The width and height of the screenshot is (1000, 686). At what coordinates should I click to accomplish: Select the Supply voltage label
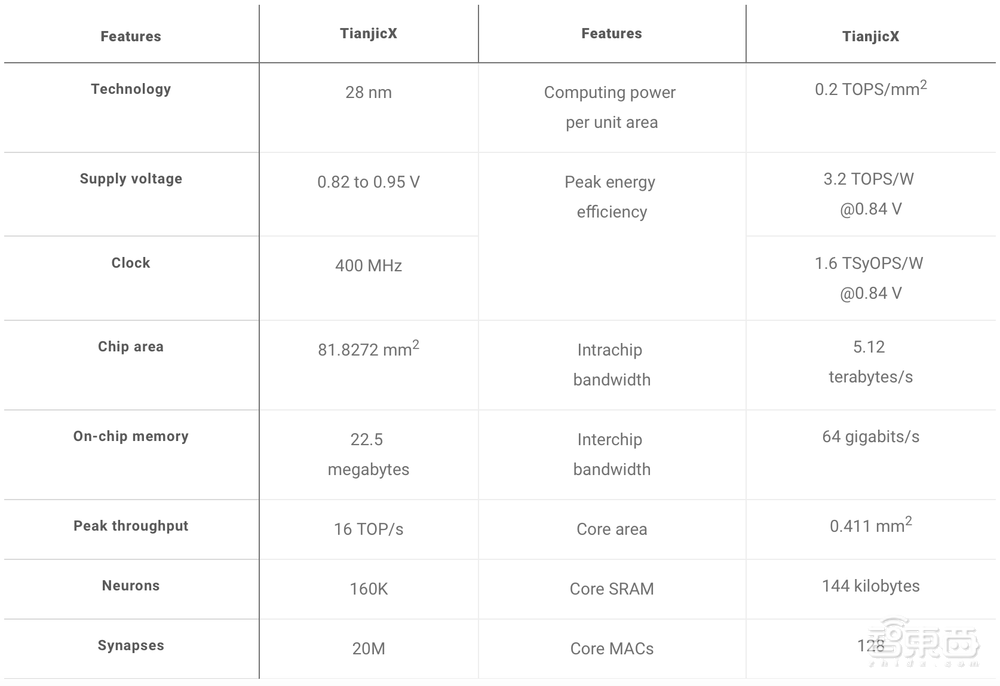click(131, 179)
